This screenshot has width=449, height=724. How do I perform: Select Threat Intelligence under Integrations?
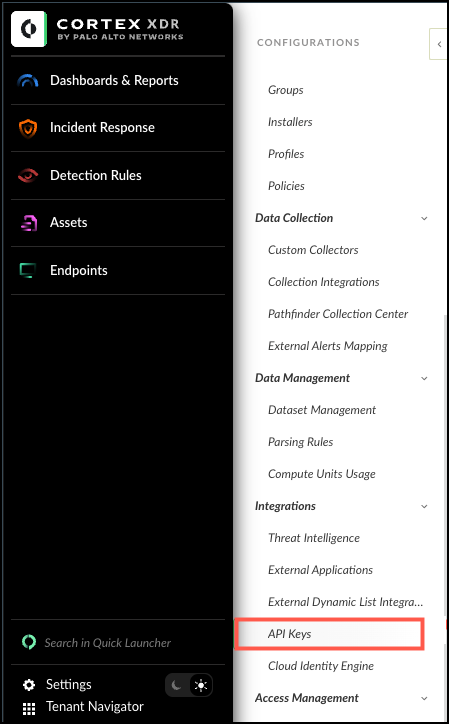pos(314,538)
